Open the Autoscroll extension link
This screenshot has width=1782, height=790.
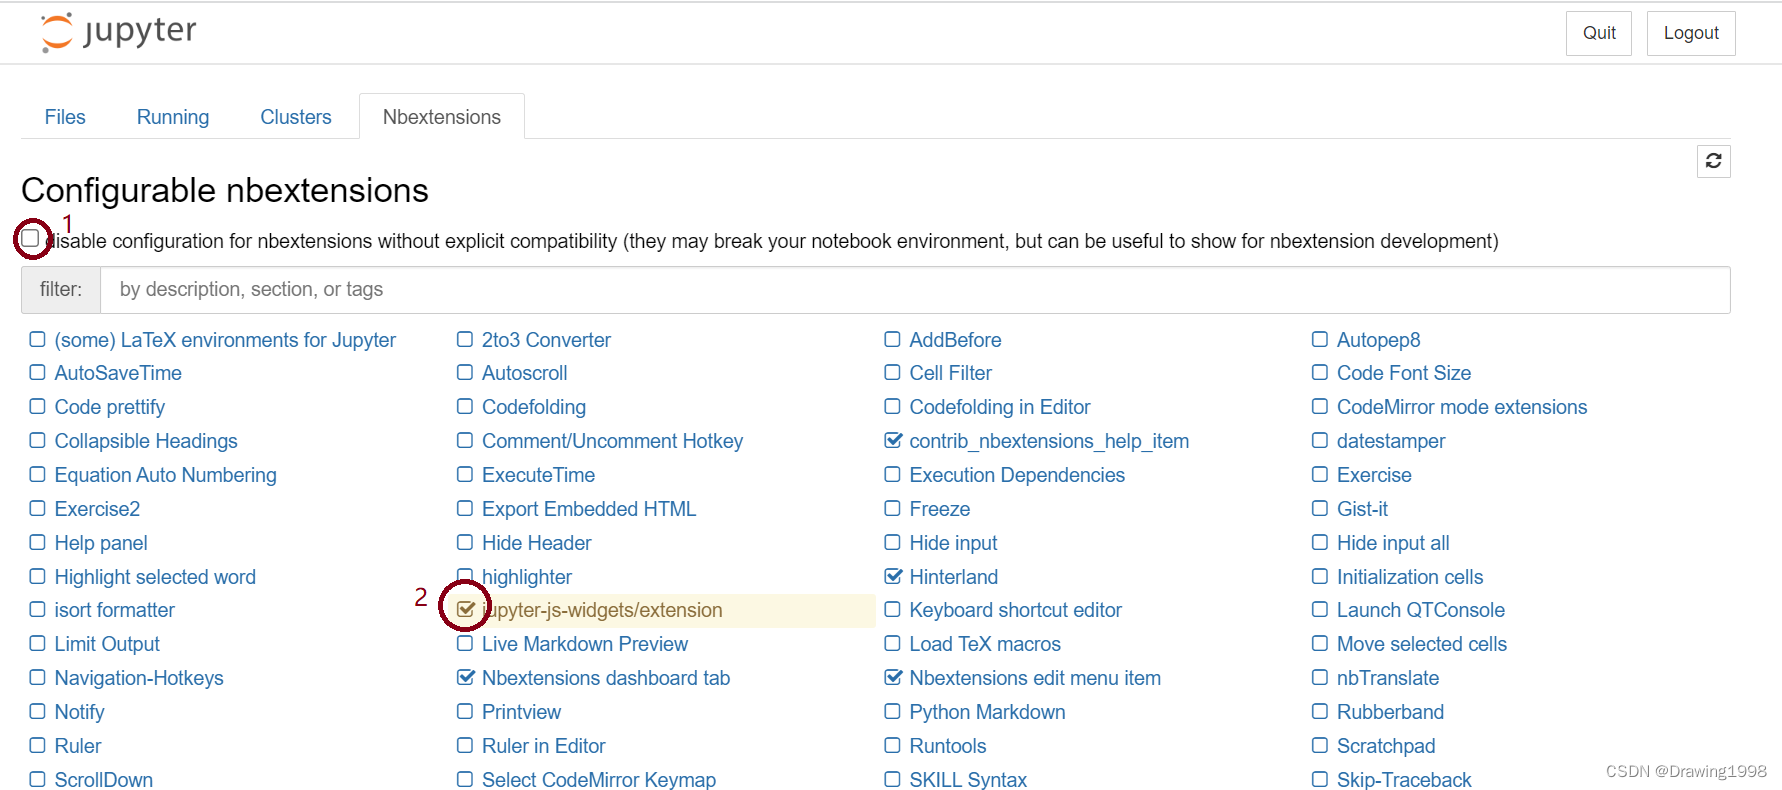point(525,373)
